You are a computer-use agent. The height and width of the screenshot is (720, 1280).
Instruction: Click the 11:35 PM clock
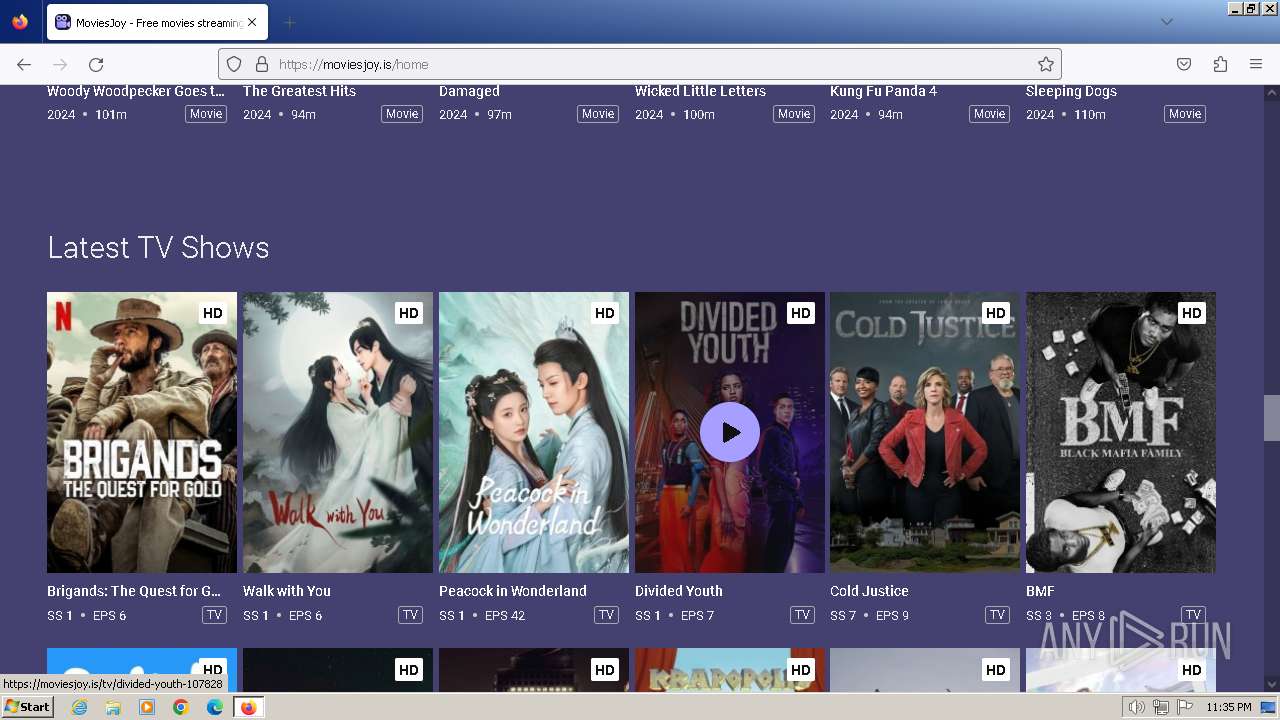coord(1229,707)
